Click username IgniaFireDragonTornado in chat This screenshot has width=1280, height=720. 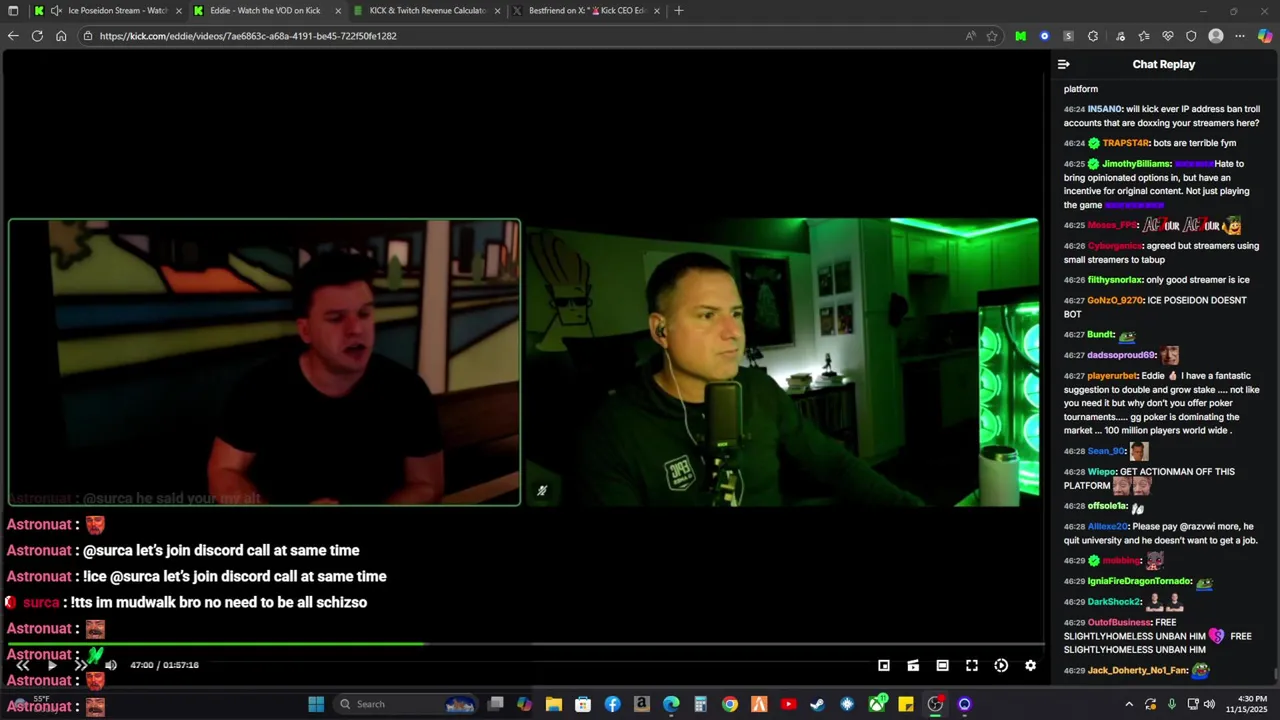(1139, 581)
